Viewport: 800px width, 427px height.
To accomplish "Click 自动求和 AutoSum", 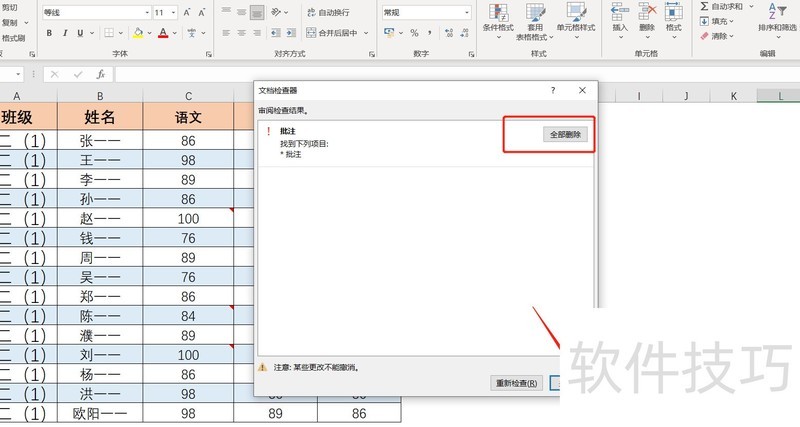I will coord(721,7).
